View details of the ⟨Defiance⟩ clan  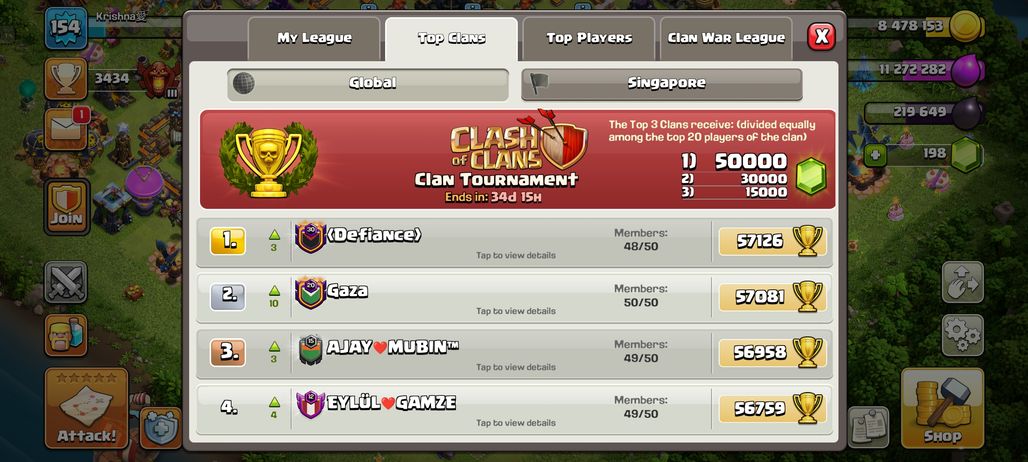click(x=515, y=242)
